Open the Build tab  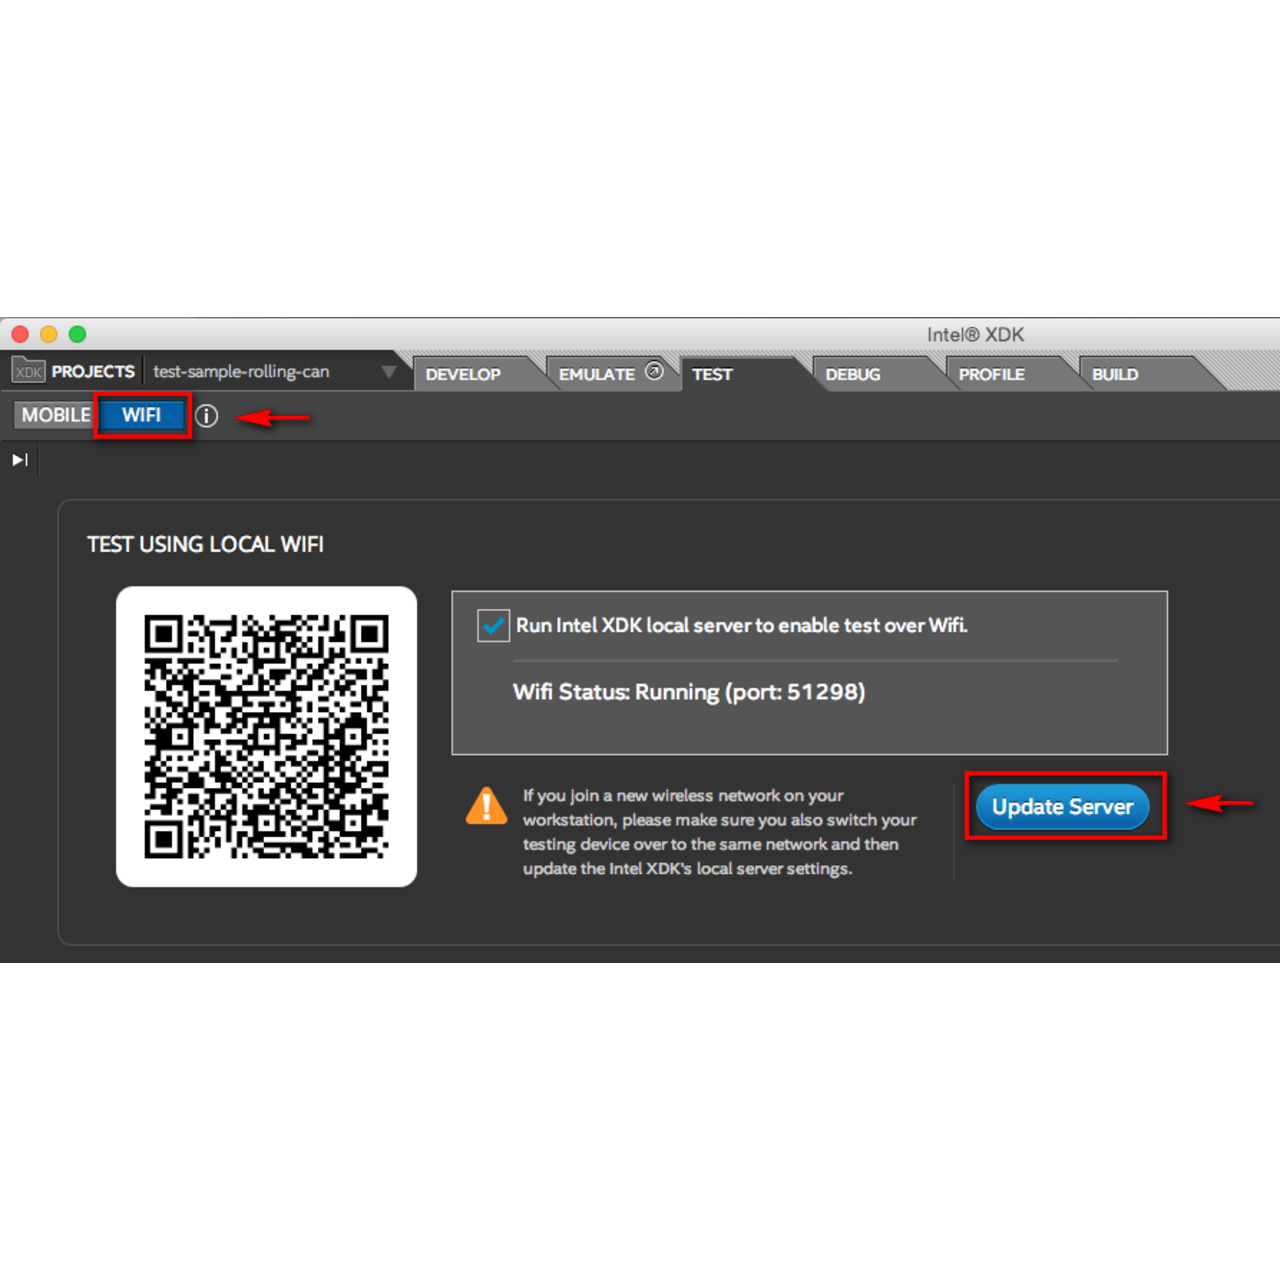(x=1115, y=374)
